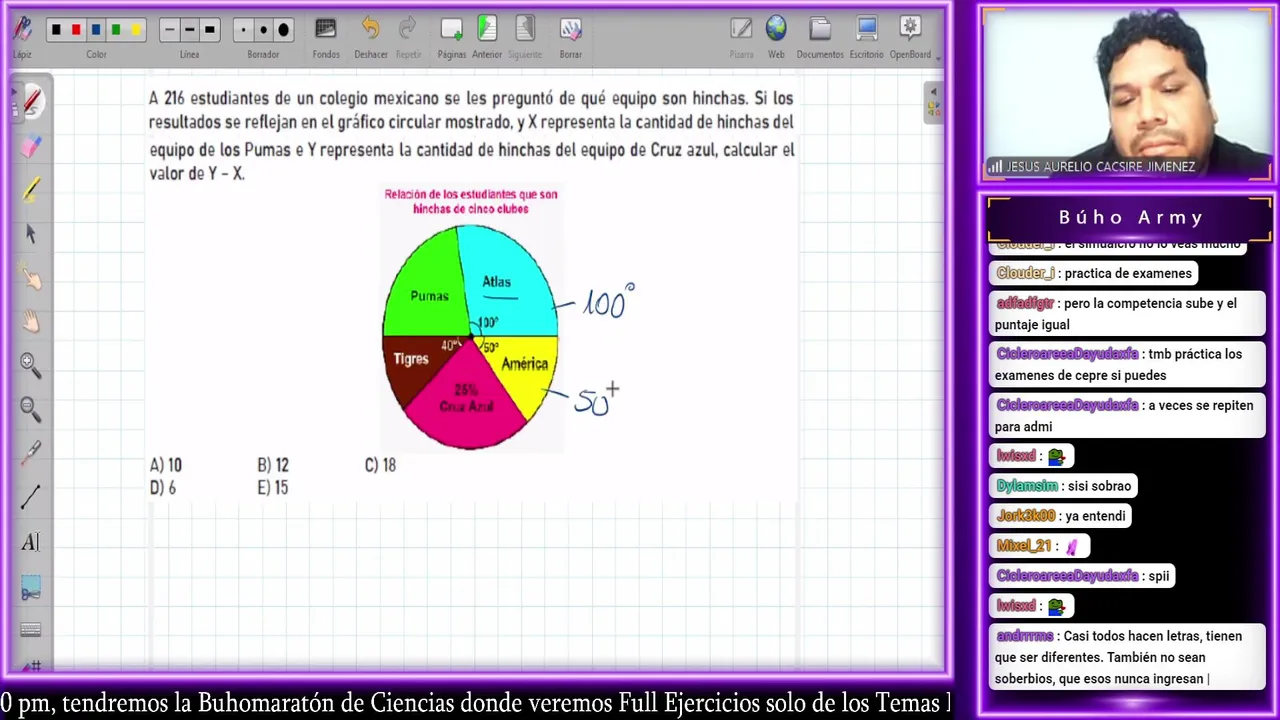Viewport: 1280px width, 720px height.
Task: Select the yellow highlighter tool
Action: click(x=31, y=189)
